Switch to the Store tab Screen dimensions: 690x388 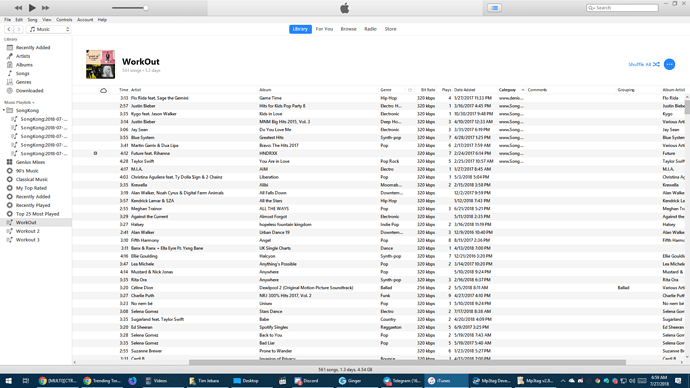391,29
